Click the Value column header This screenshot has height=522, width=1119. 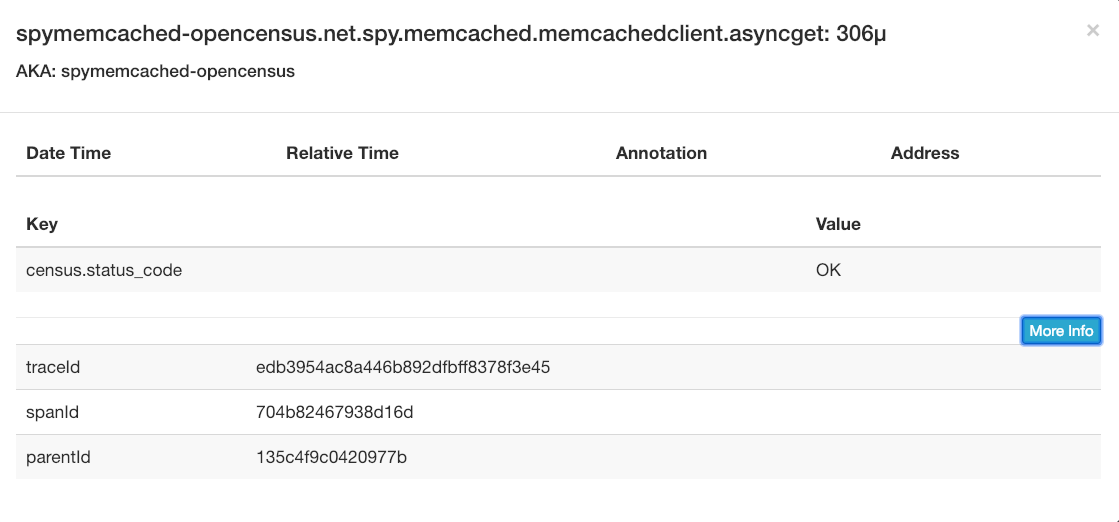point(838,224)
